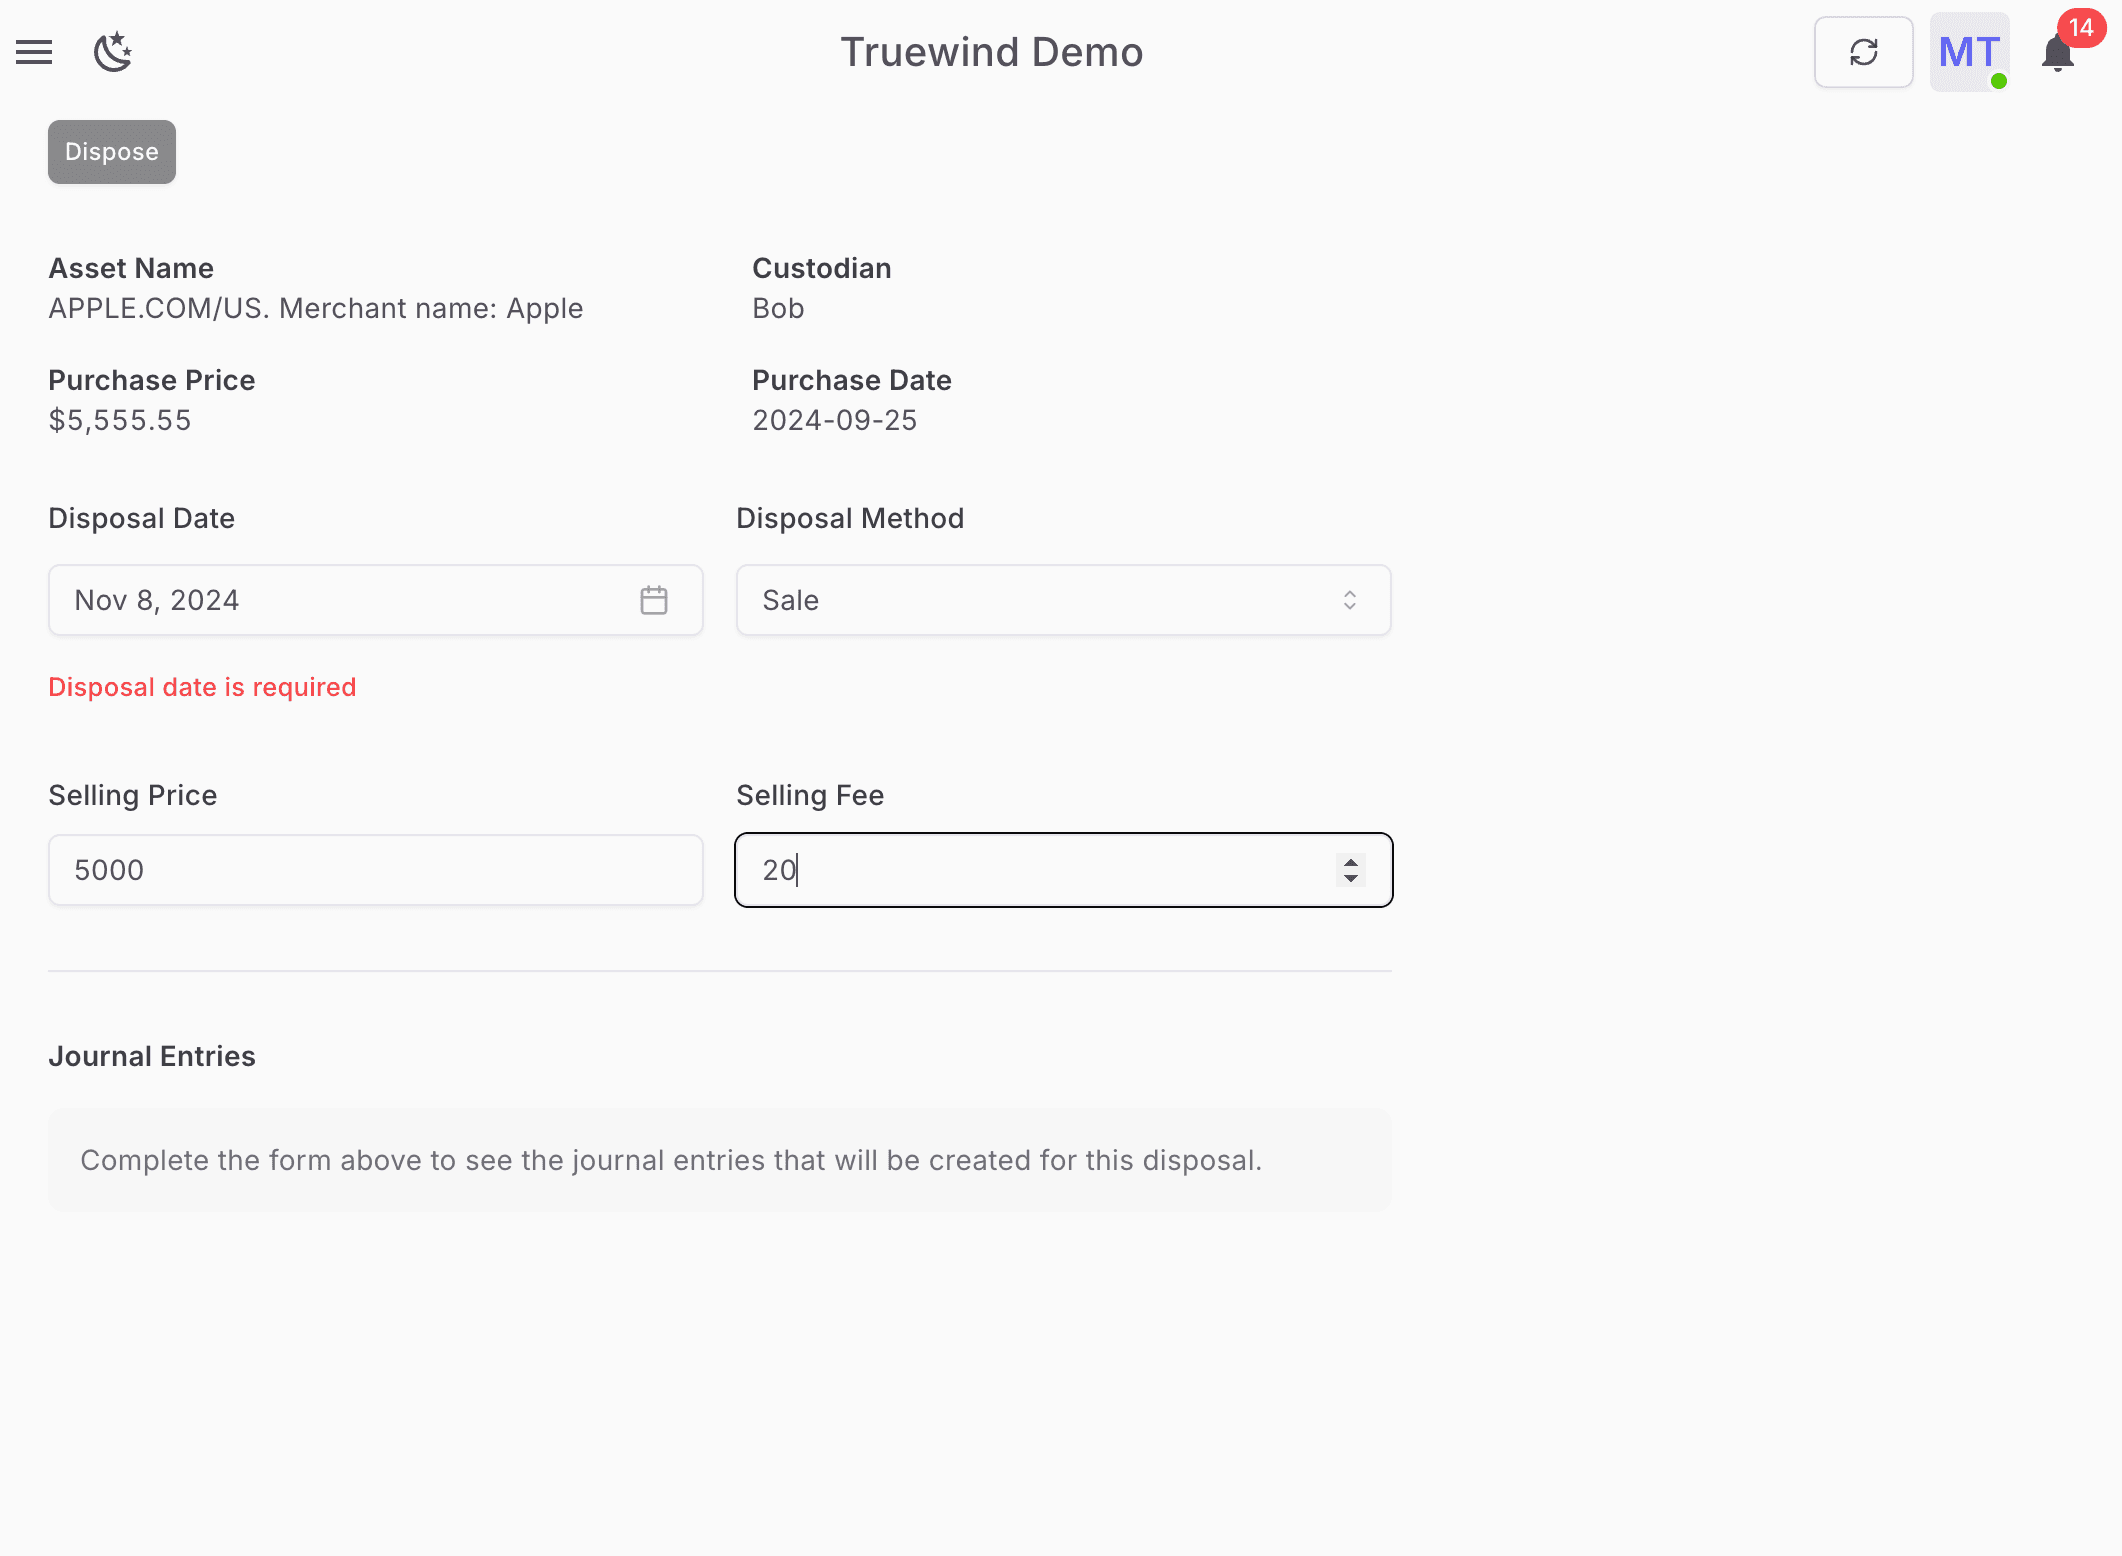The width and height of the screenshot is (2122, 1556).
Task: Click the refresh sync icon
Action: [1862, 52]
